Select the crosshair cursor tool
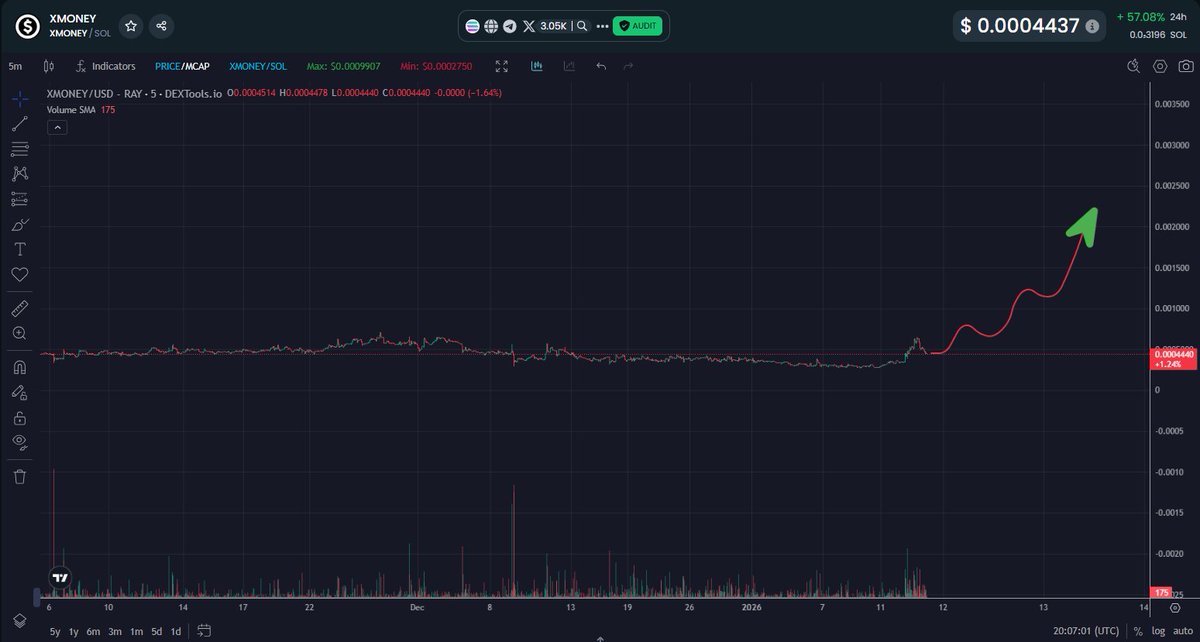The height and width of the screenshot is (642, 1200). click(x=20, y=99)
